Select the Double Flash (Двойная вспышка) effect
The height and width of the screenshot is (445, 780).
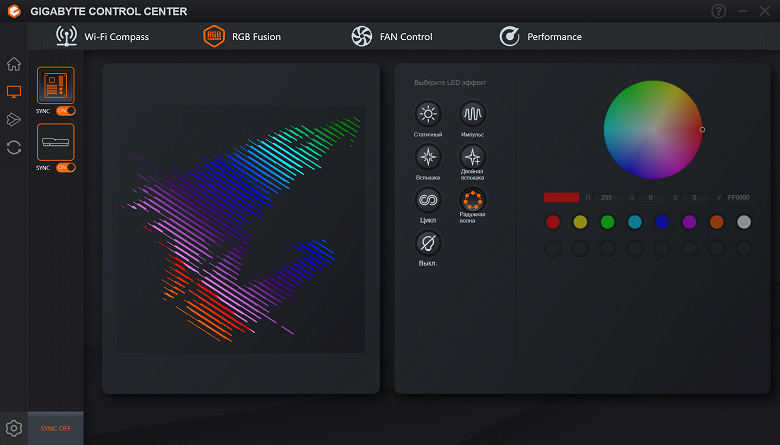[472, 157]
